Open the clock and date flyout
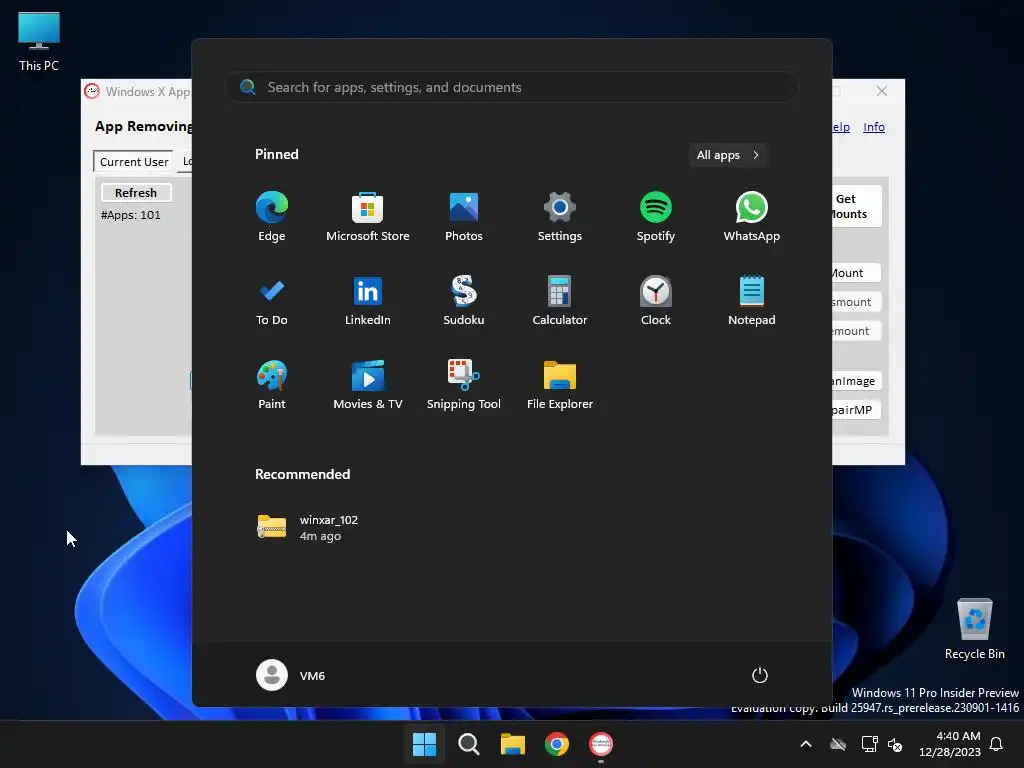1024x768 pixels. click(950, 744)
